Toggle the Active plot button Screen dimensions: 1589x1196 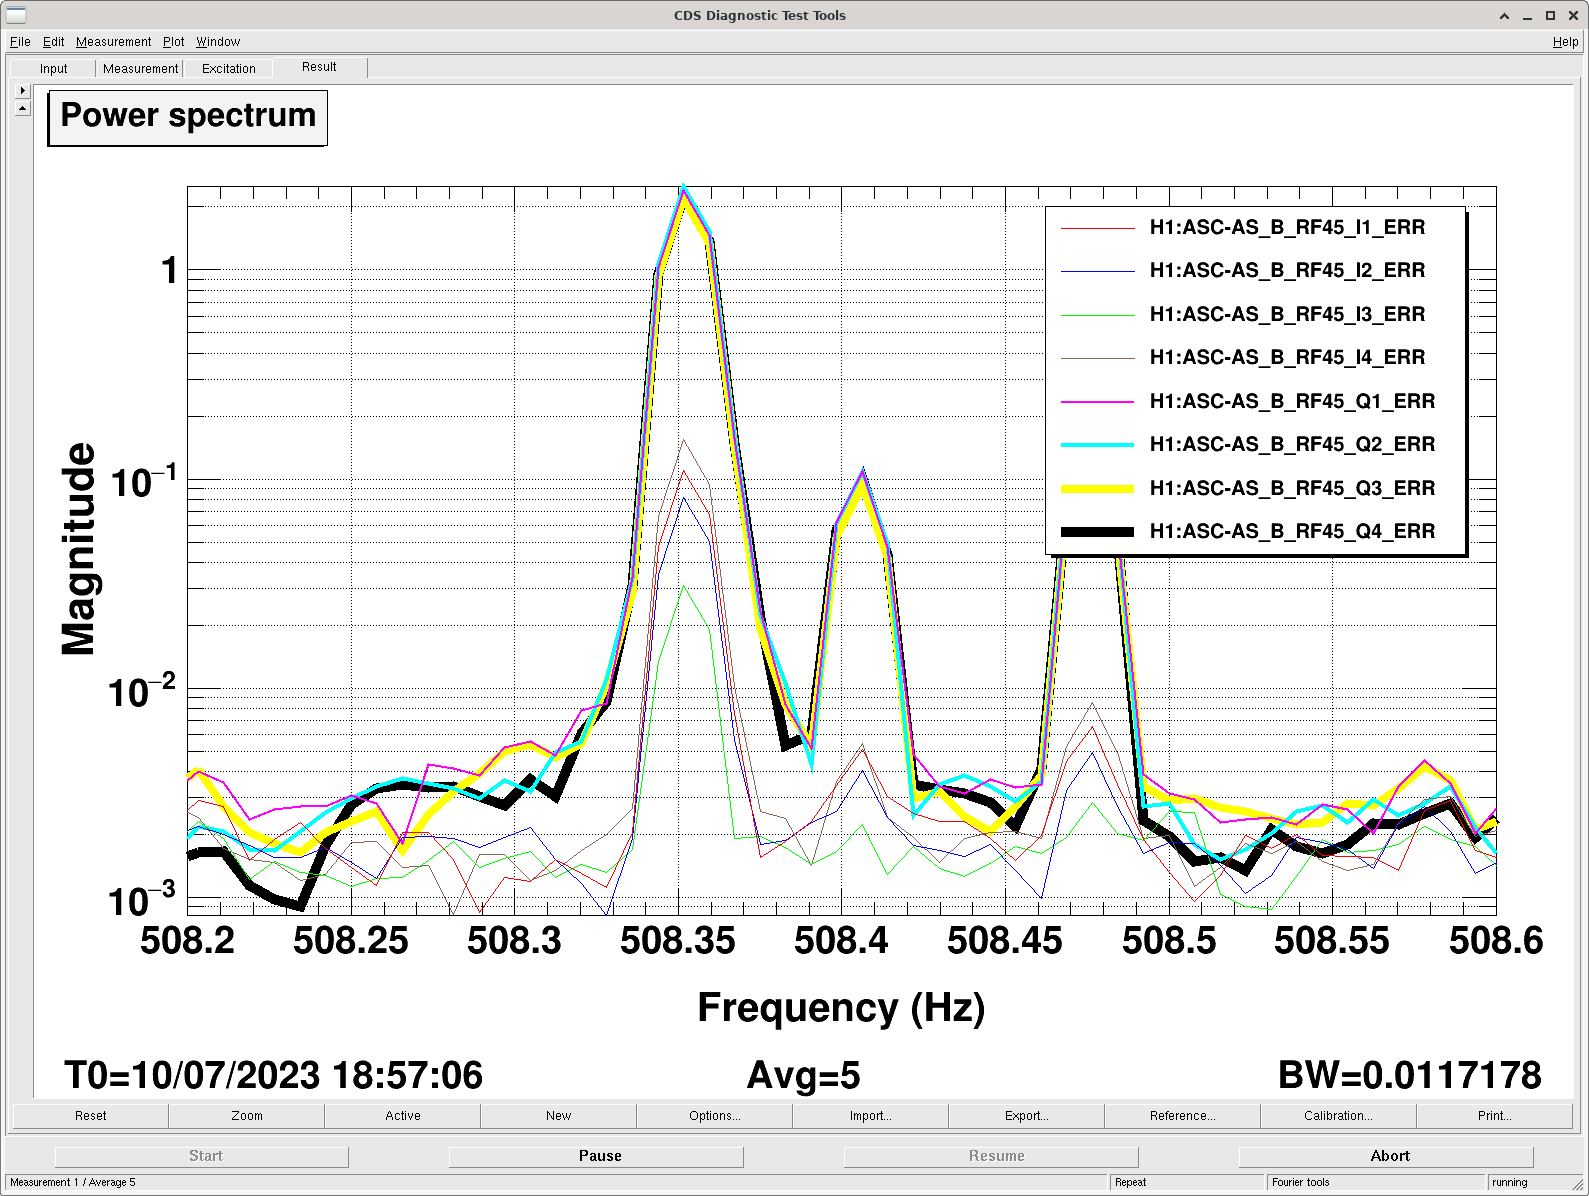[403, 1116]
